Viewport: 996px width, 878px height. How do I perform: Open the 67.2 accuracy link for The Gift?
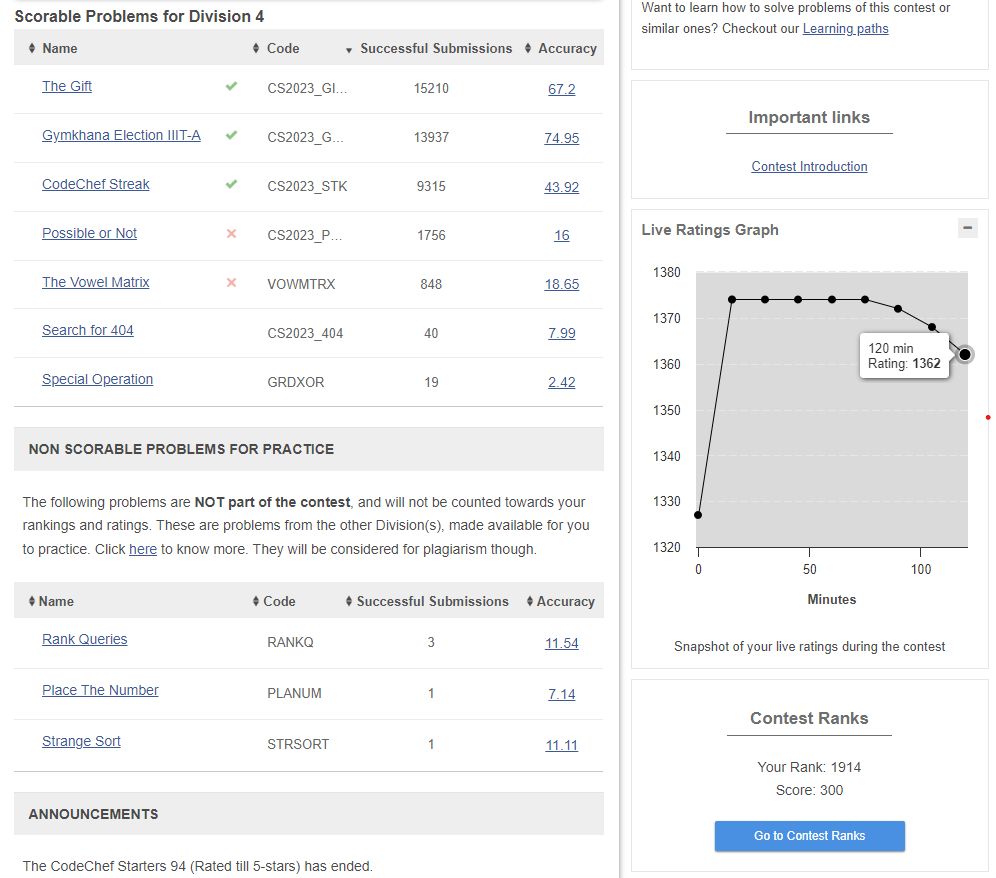pyautogui.click(x=561, y=89)
